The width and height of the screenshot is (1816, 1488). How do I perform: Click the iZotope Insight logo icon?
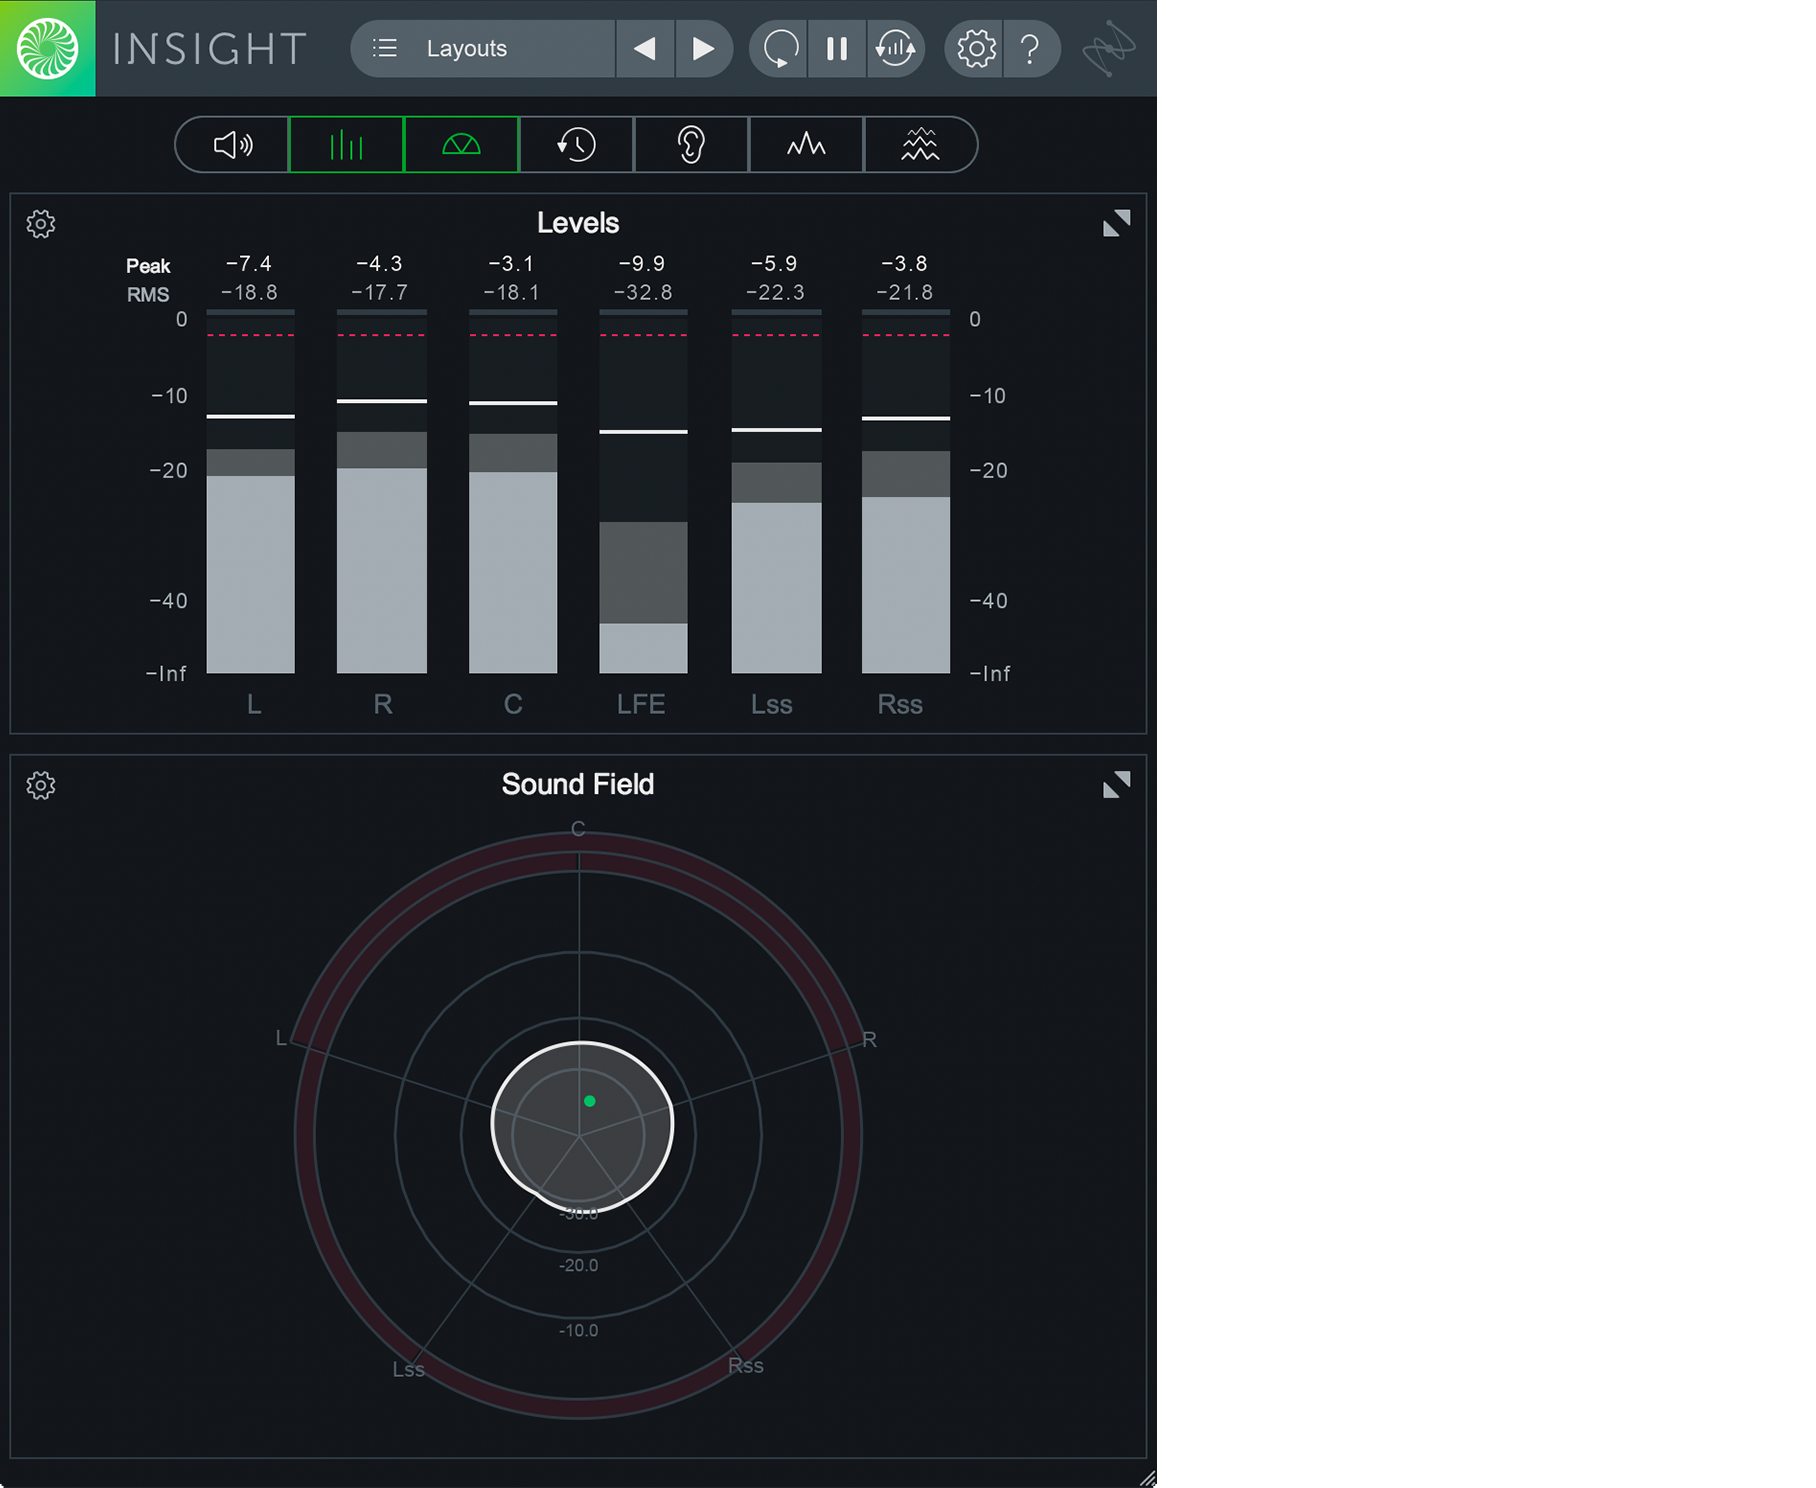(47, 48)
